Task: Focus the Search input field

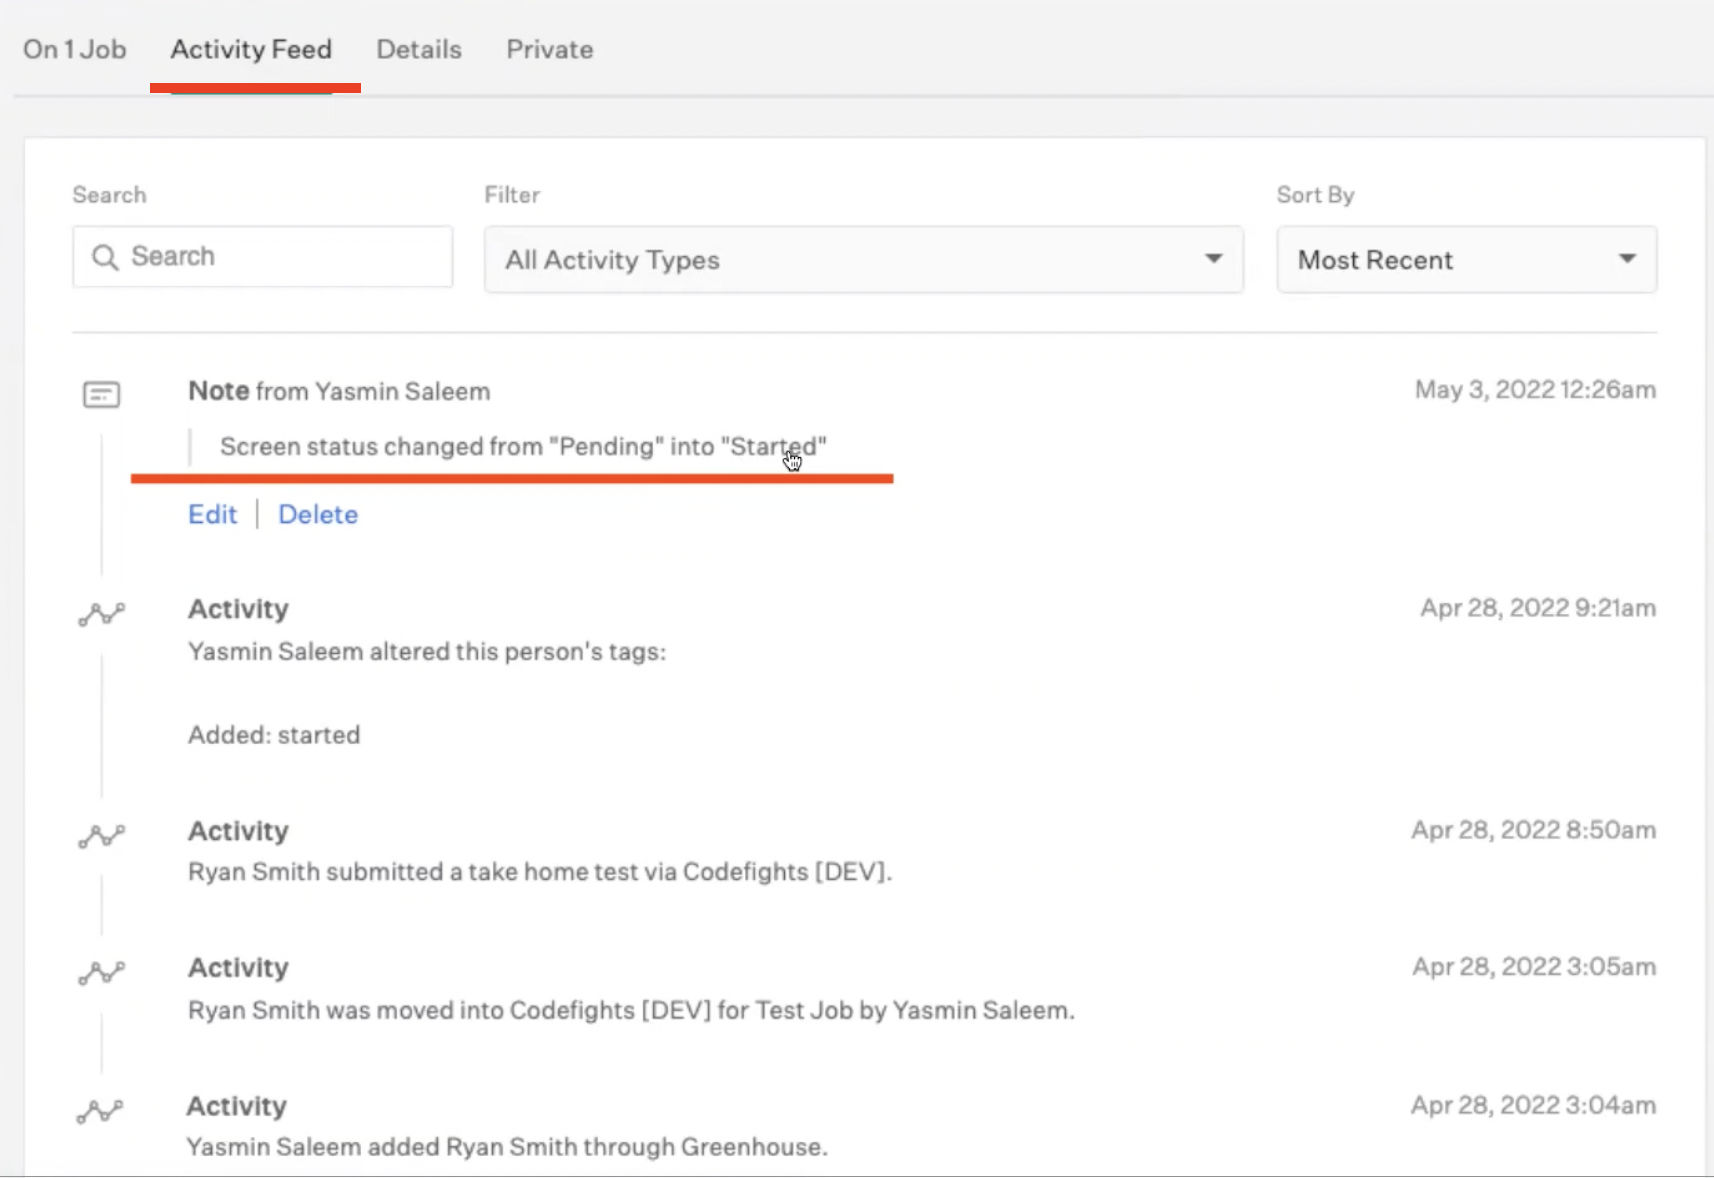Action: click(x=263, y=257)
